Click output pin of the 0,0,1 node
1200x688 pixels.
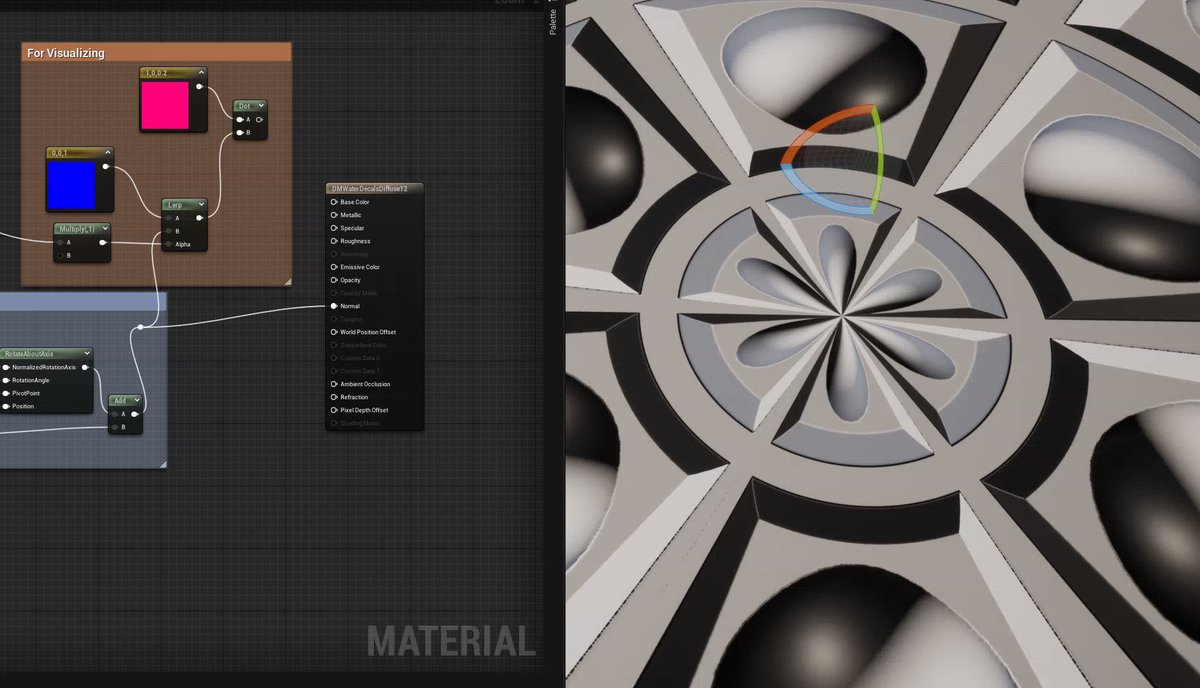point(105,167)
